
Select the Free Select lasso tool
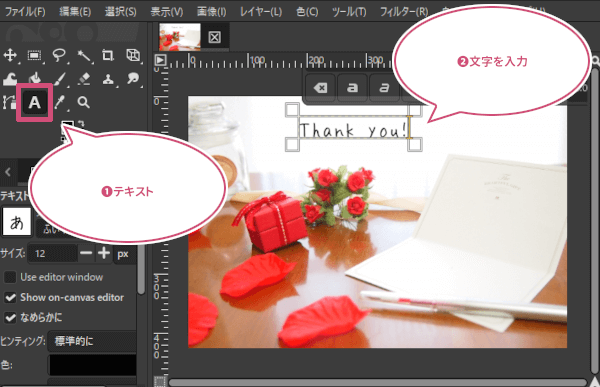pos(59,56)
